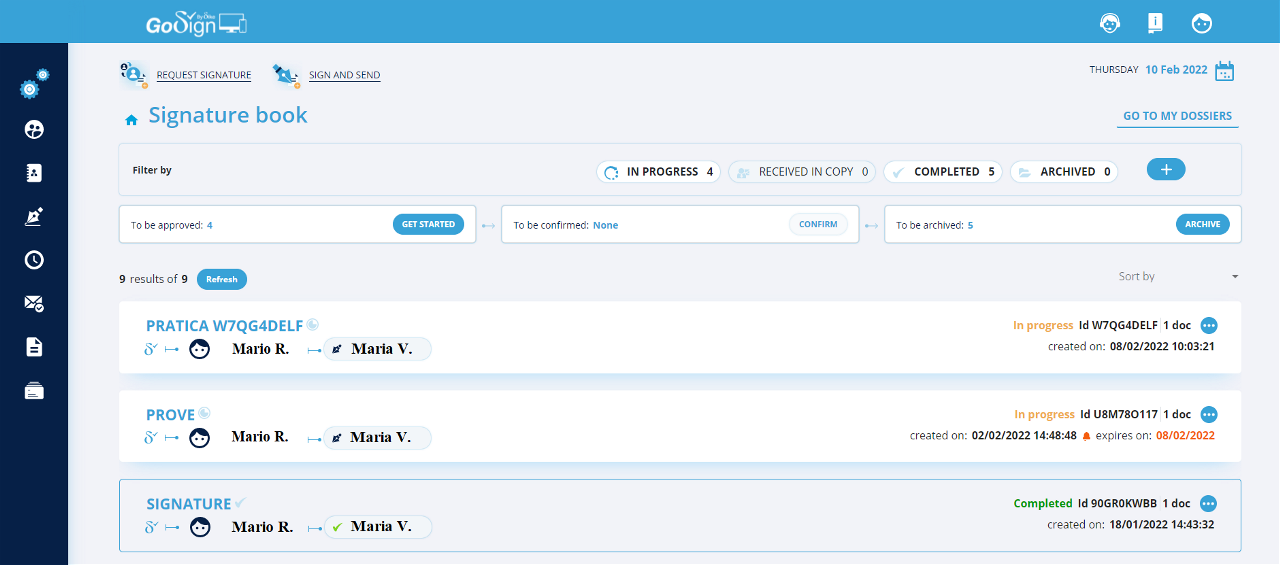Open options menu for PRATICA W7QG4DELF
Screen dimensions: 1280x565
click(1209, 325)
